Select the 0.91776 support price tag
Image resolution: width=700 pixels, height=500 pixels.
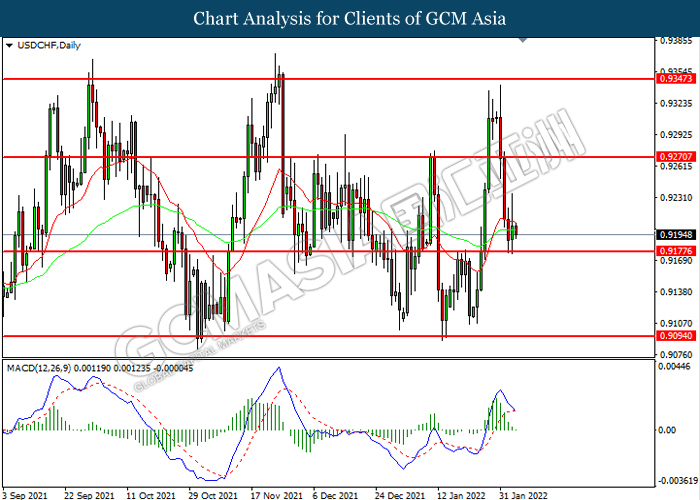point(676,251)
